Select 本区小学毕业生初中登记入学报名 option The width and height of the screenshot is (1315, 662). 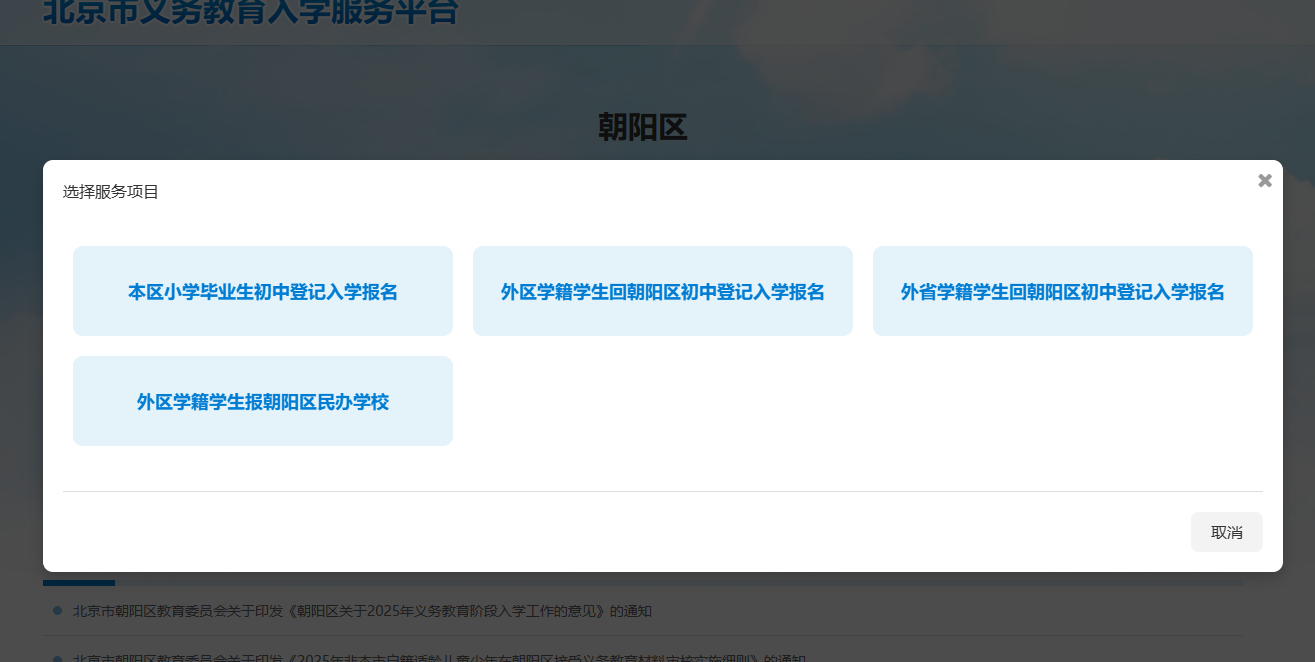263,291
